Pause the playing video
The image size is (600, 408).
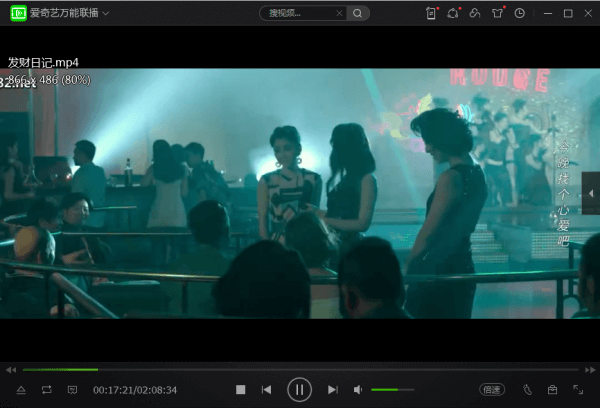click(x=300, y=390)
